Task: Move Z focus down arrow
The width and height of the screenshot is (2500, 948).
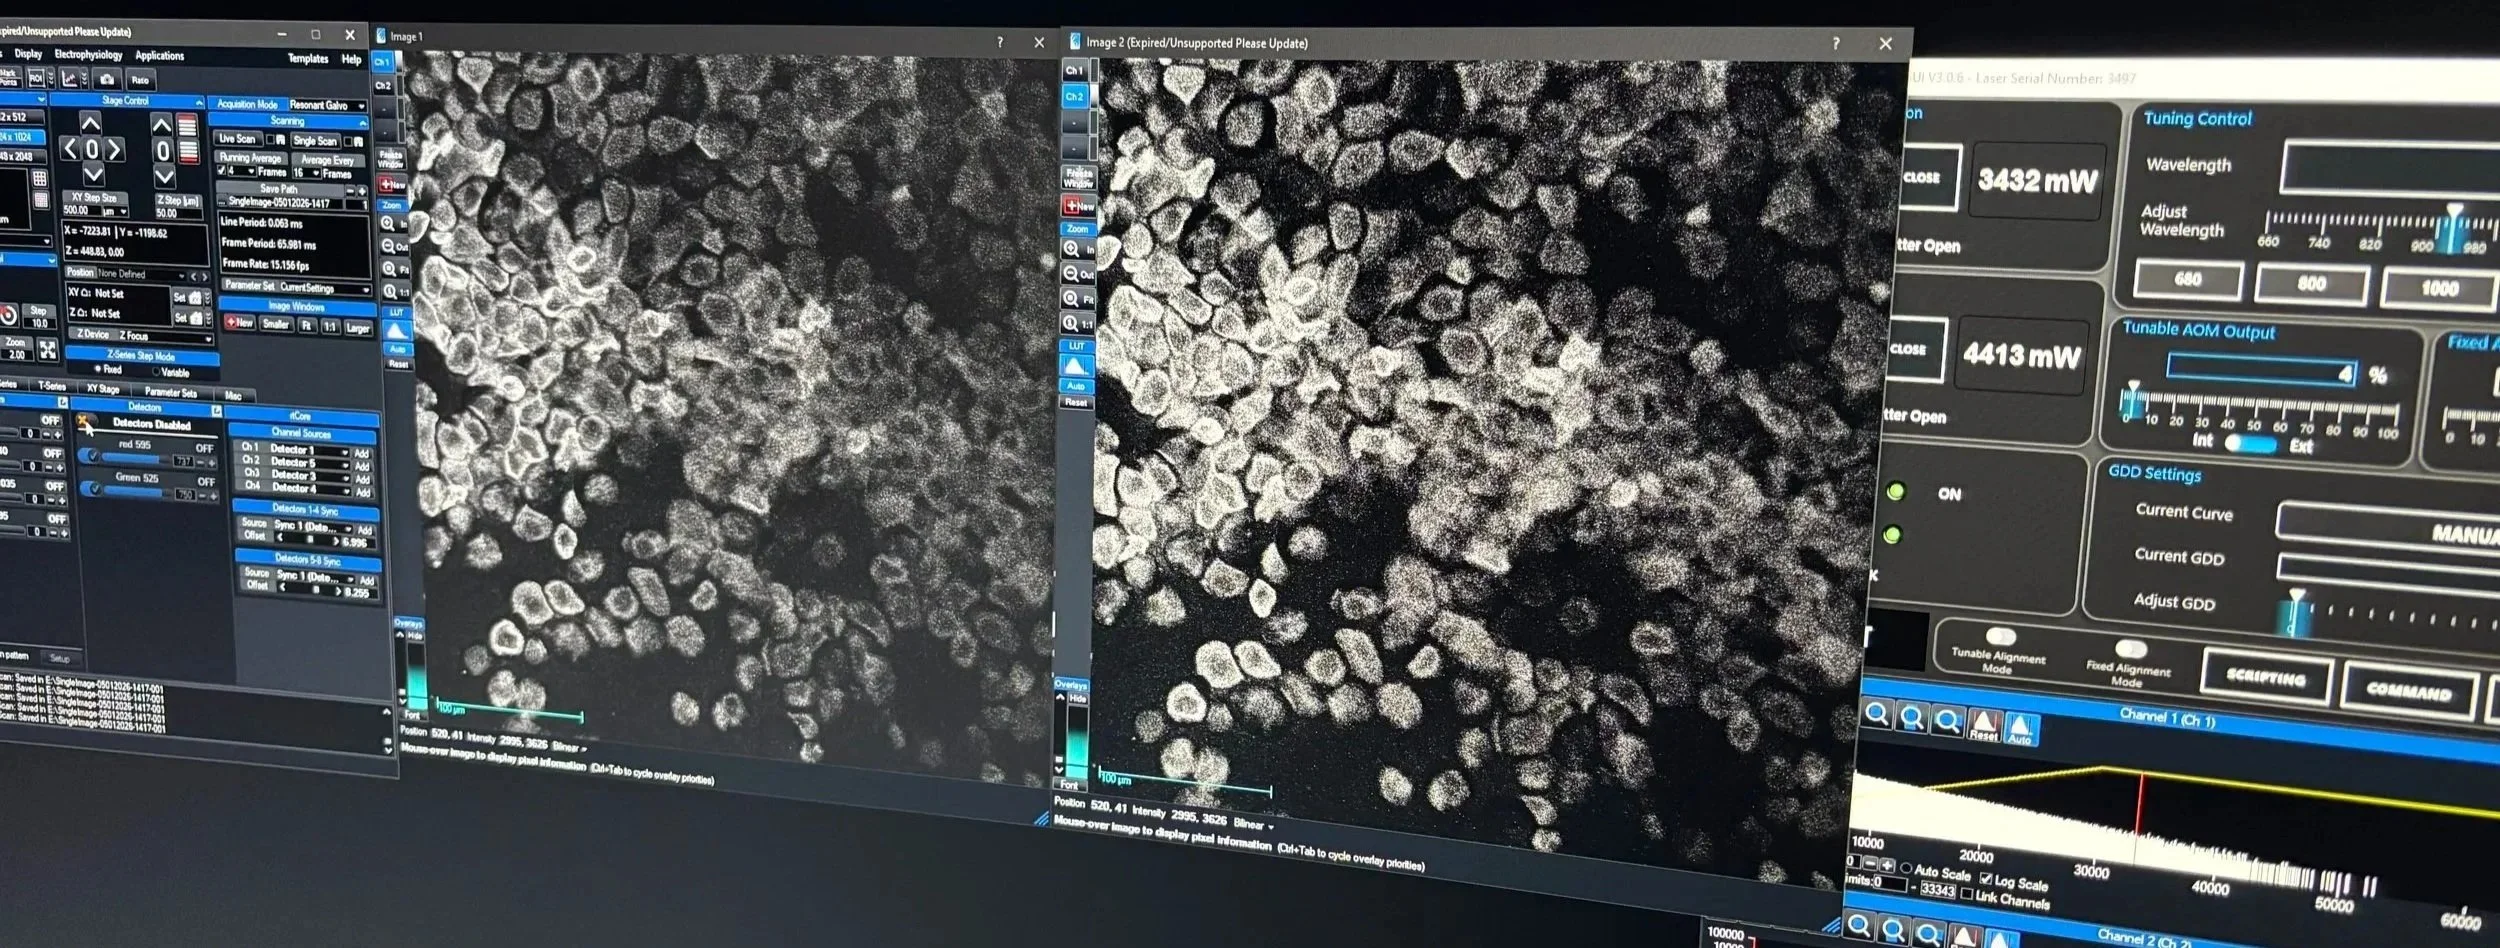Action: pos(164,175)
